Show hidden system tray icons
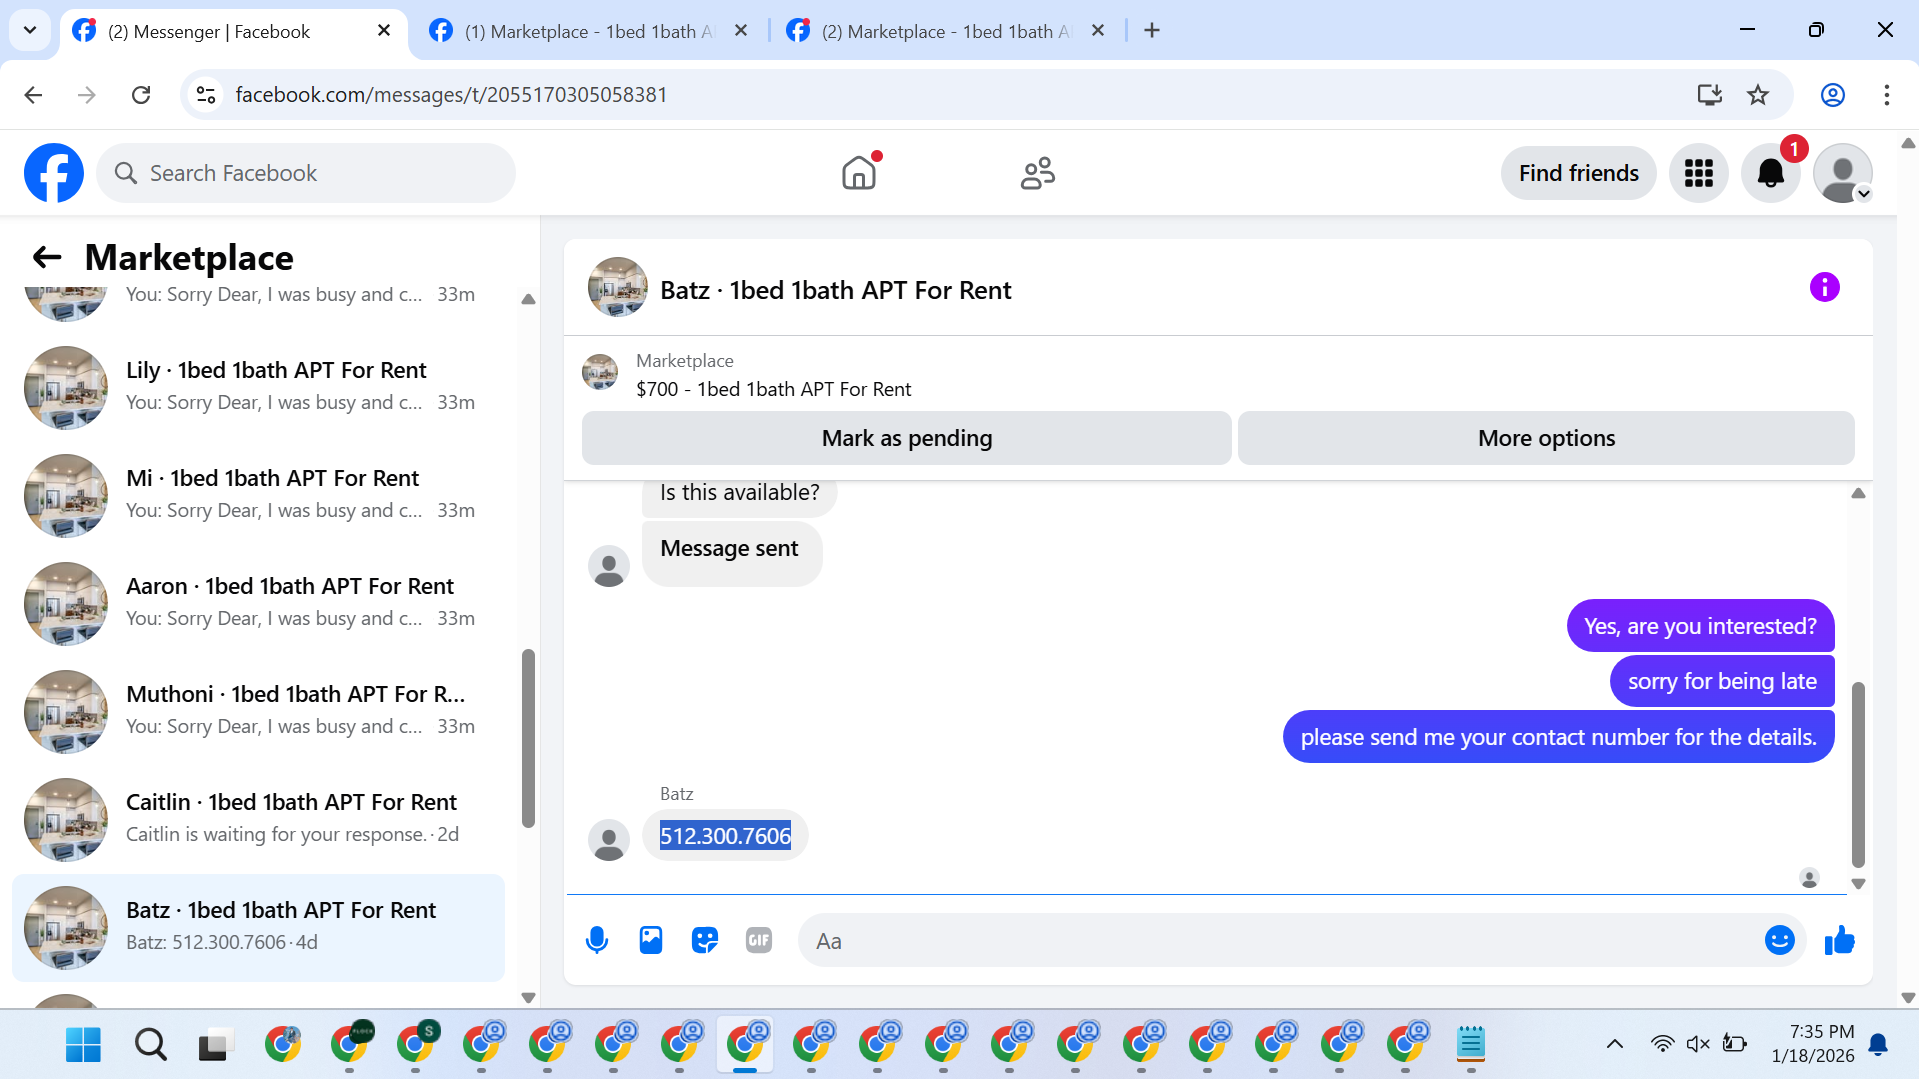The width and height of the screenshot is (1919, 1079). pyautogui.click(x=1614, y=1044)
